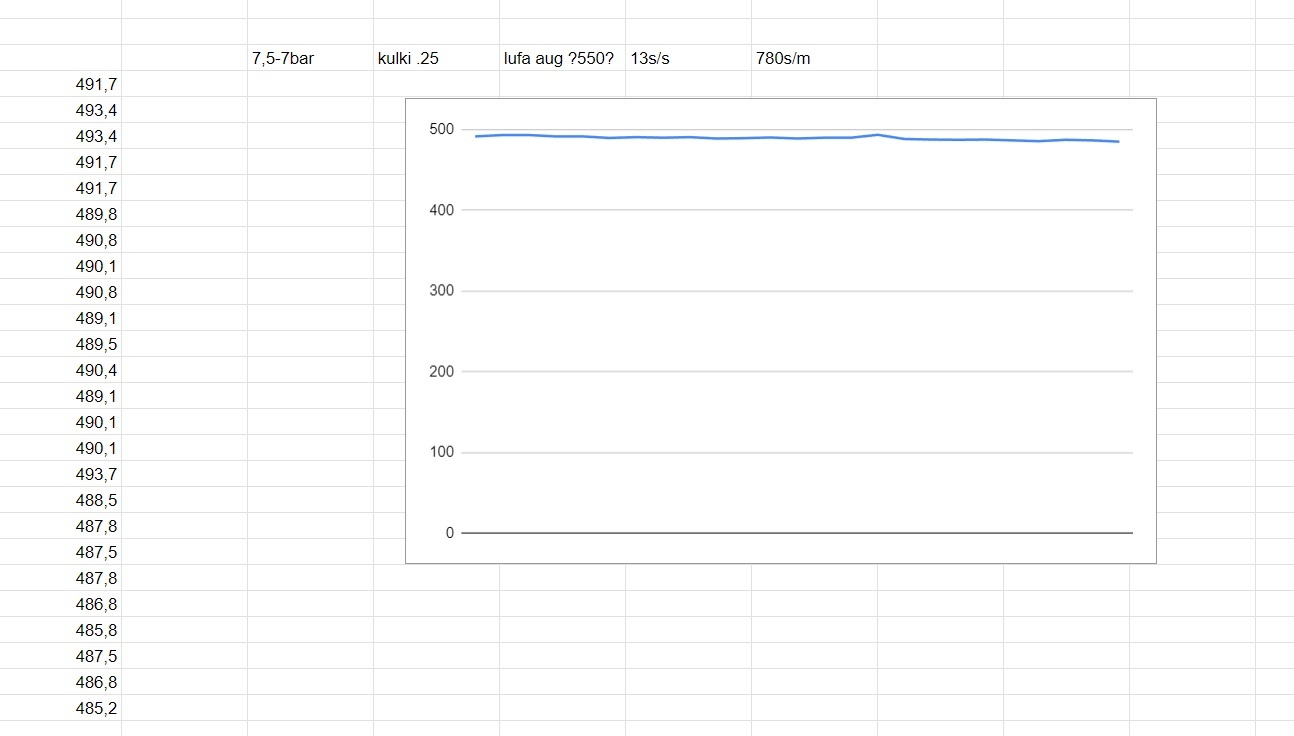Select the cell with value 493,7
This screenshot has height=736, width=1294.
96,474
